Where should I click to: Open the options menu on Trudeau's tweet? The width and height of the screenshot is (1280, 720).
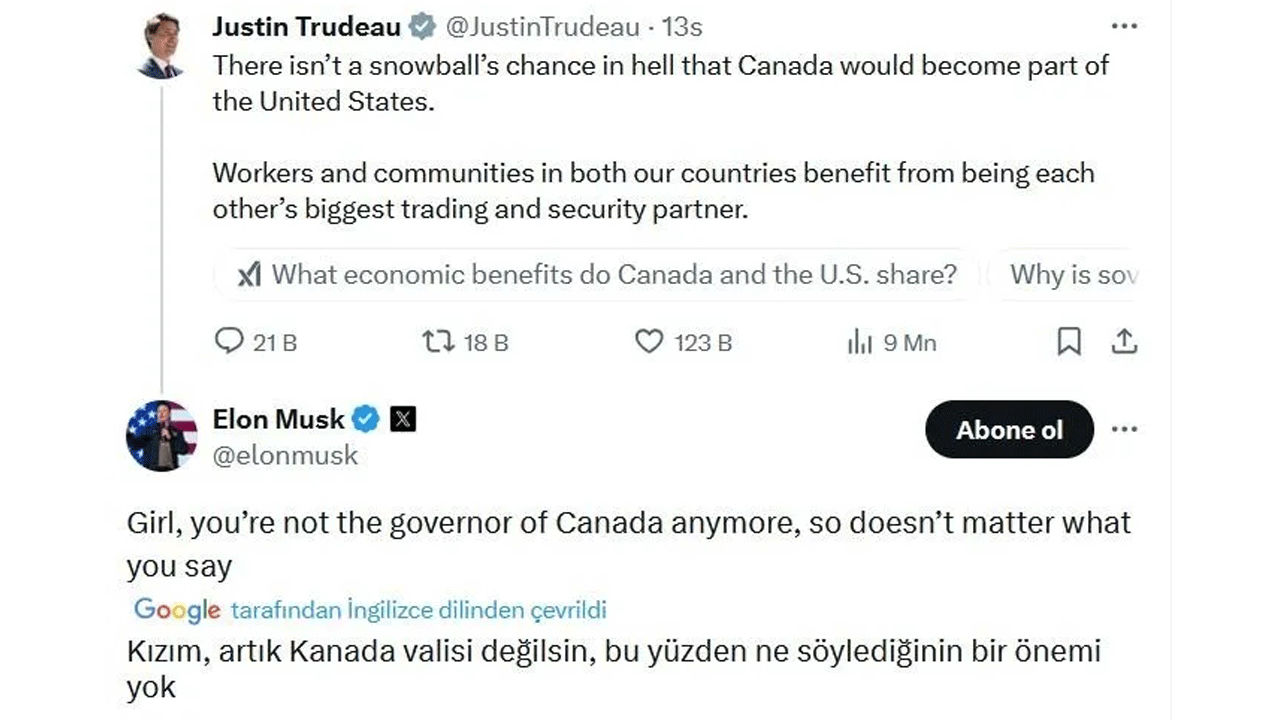1124,25
